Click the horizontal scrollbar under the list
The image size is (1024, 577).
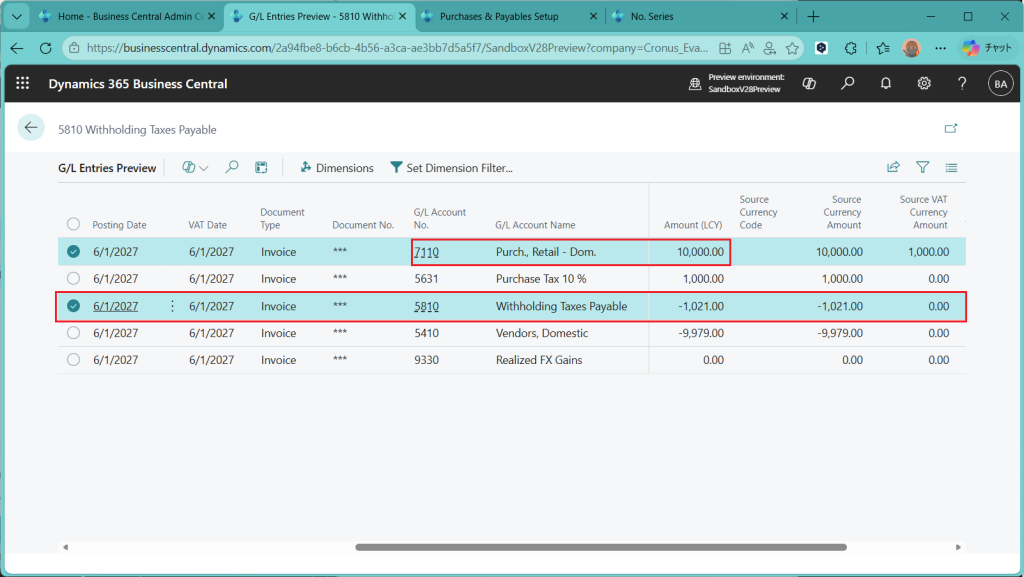600,547
